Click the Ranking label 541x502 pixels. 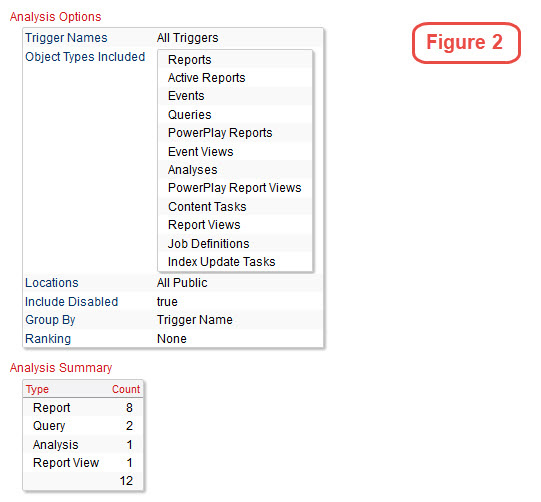coord(48,339)
